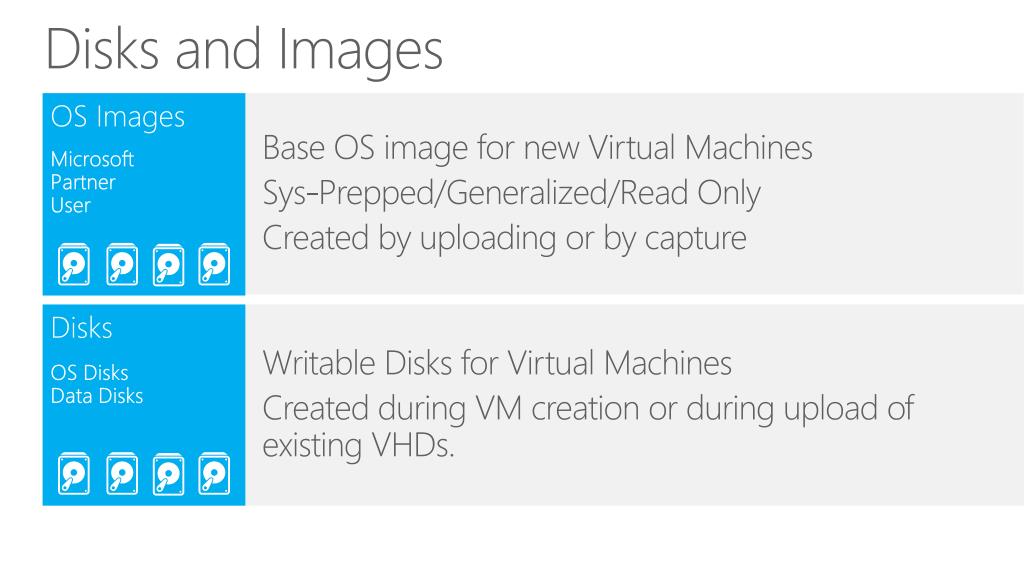1024x576 pixels.
Task: Select the Disks tile heading
Action: coord(82,328)
